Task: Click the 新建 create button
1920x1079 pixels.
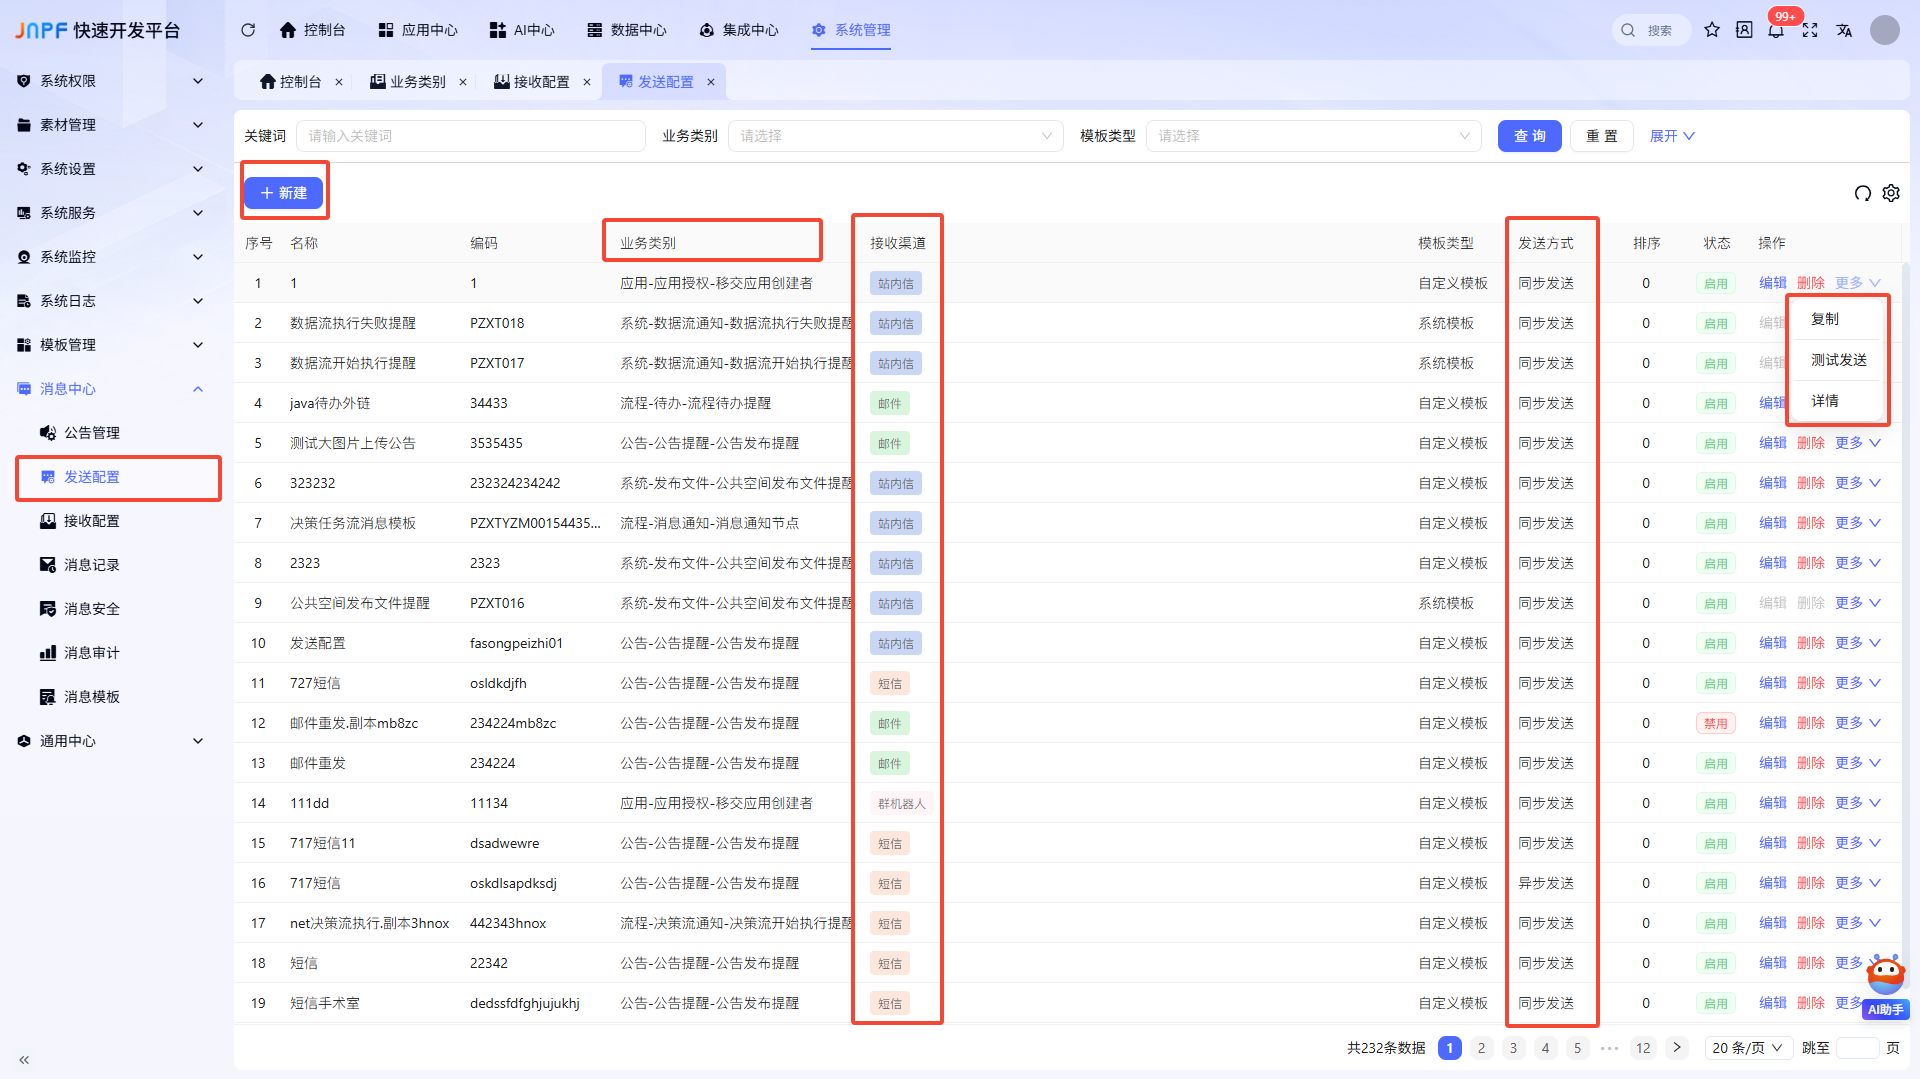Action: click(x=283, y=193)
